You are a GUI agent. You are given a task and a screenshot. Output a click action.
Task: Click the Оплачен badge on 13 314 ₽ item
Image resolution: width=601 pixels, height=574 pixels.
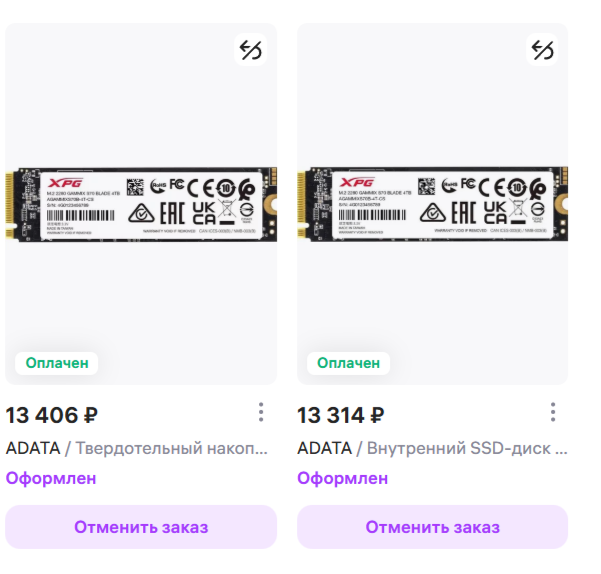(349, 363)
